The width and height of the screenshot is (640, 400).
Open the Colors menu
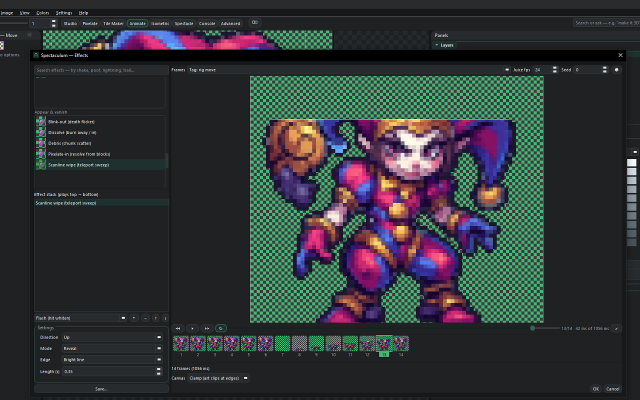tap(42, 13)
